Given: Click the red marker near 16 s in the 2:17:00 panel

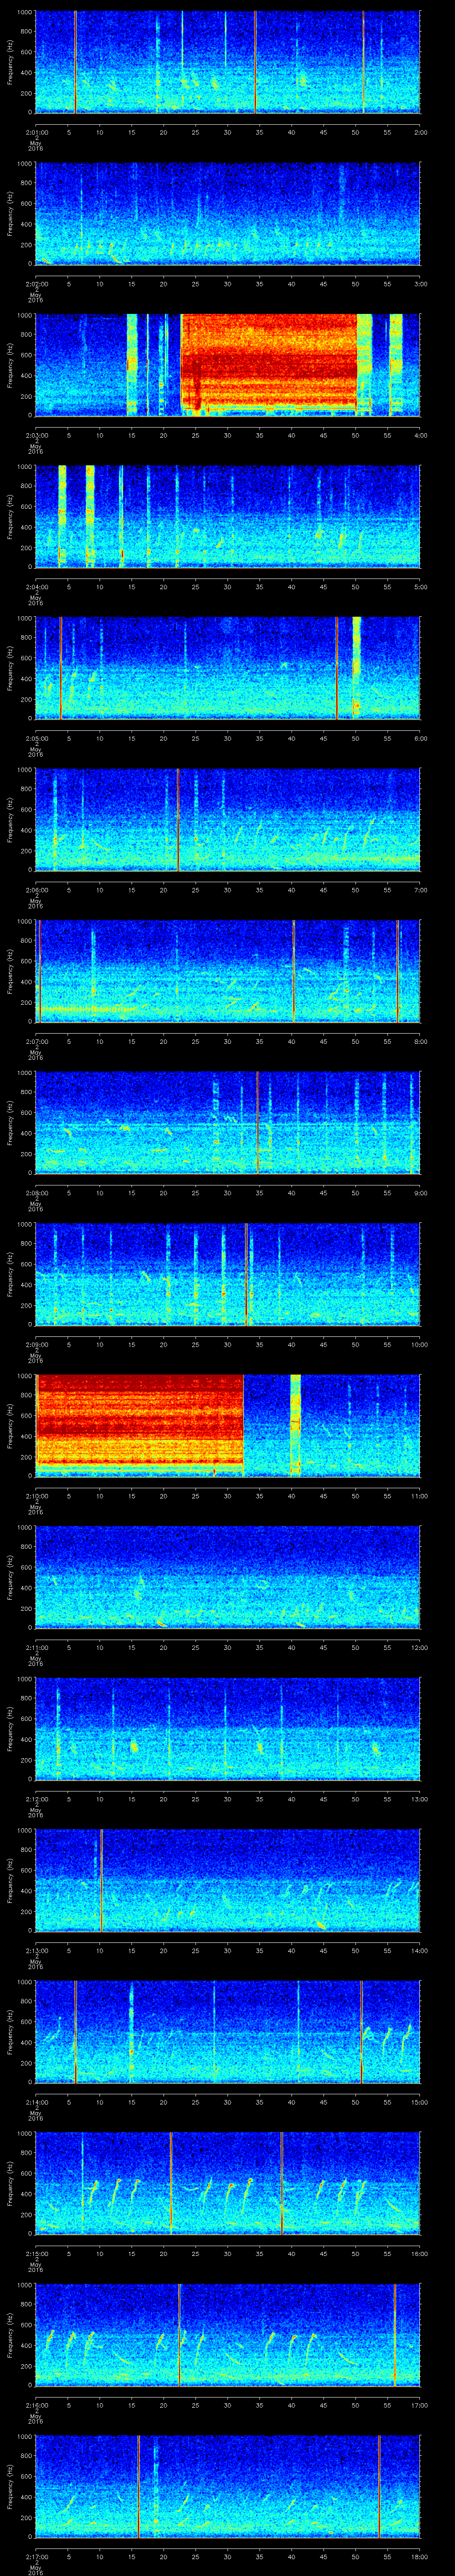Looking at the screenshot, I should (x=139, y=2486).
